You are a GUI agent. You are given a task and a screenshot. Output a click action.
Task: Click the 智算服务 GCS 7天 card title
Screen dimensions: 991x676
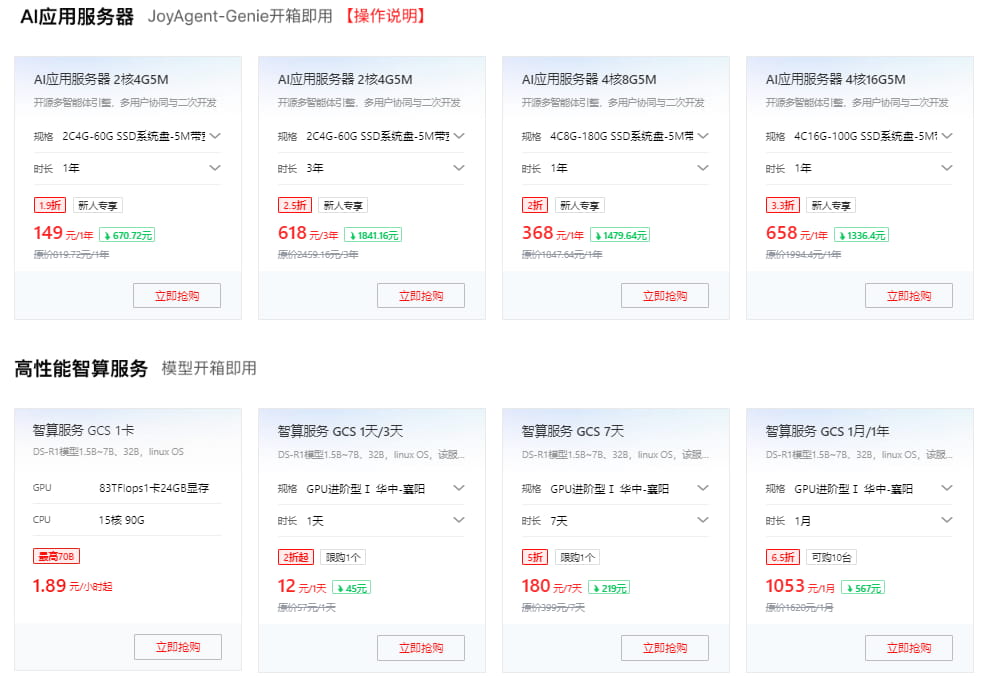(x=572, y=431)
